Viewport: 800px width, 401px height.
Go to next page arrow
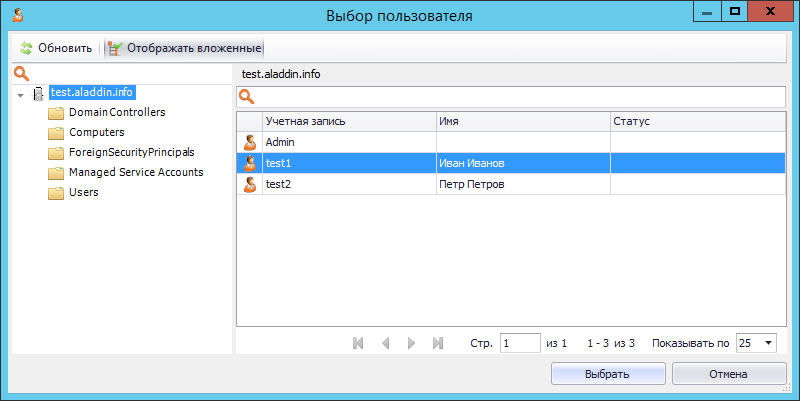pyautogui.click(x=411, y=343)
